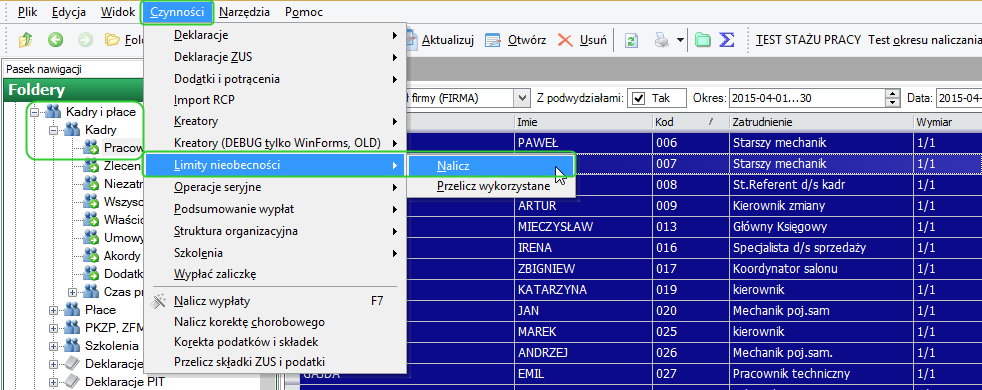The width and height of the screenshot is (982, 390).
Task: Open Dodatki i potrącenia submenu
Action: pos(276,79)
